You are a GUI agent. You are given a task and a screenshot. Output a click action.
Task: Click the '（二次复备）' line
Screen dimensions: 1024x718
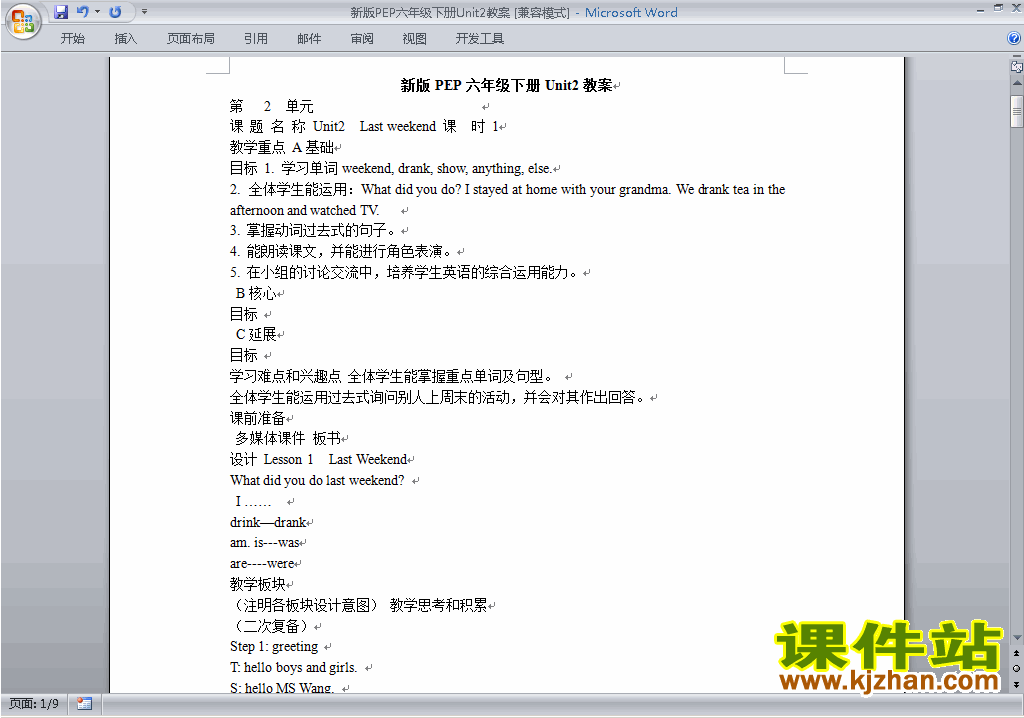[x=271, y=626]
